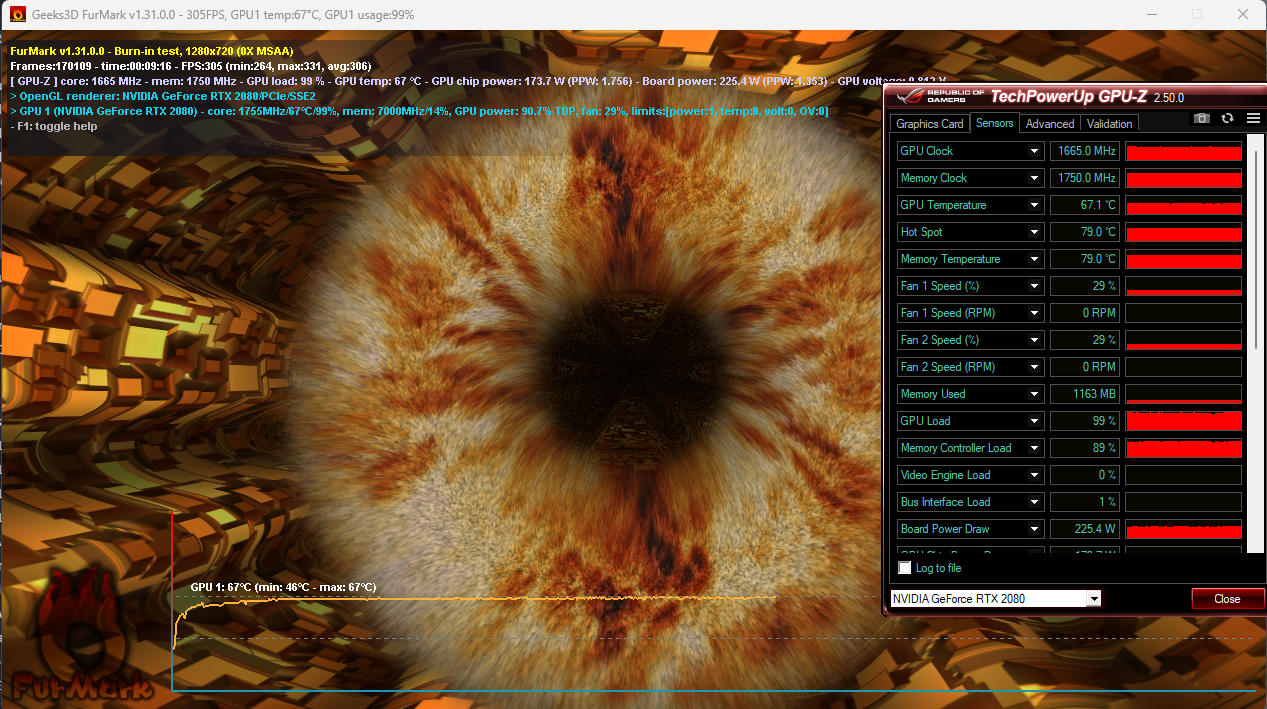Image resolution: width=1267 pixels, height=709 pixels.
Task: Click the Frames and FPS statistics line
Action: point(190,66)
